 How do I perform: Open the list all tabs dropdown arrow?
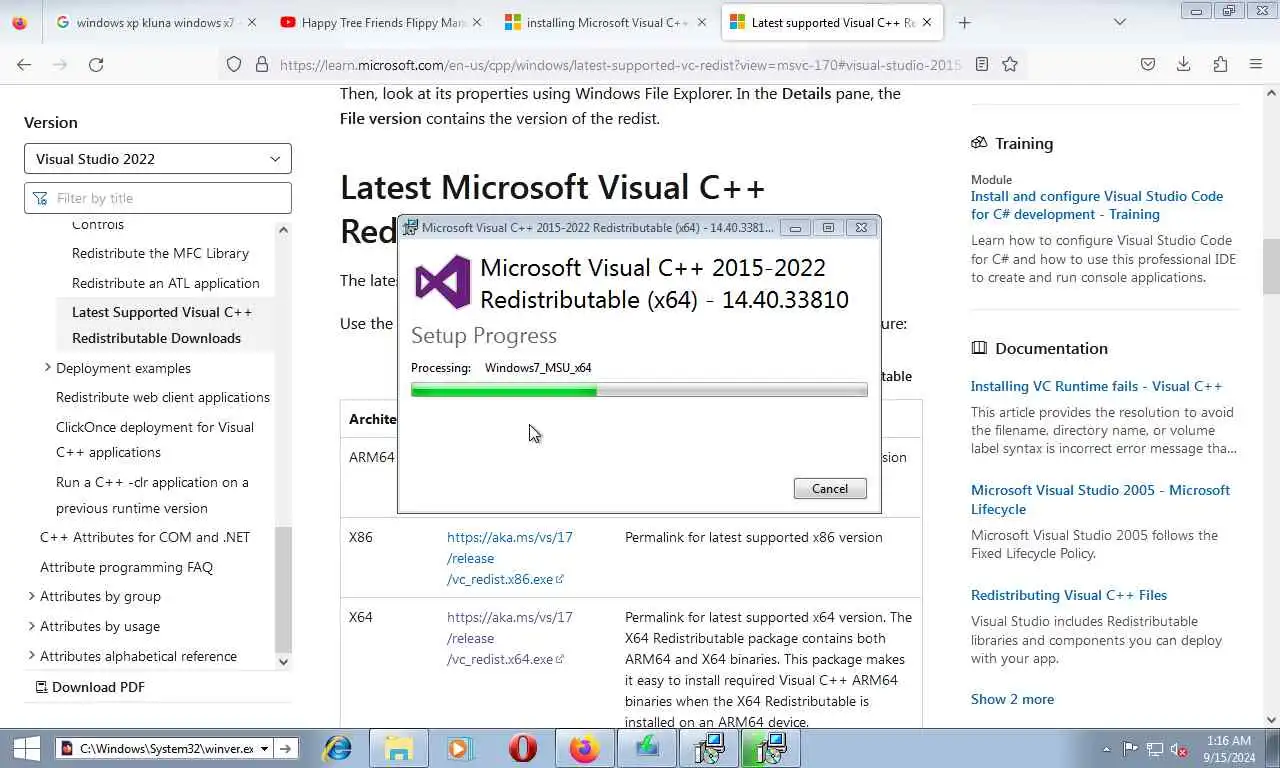point(1119,22)
